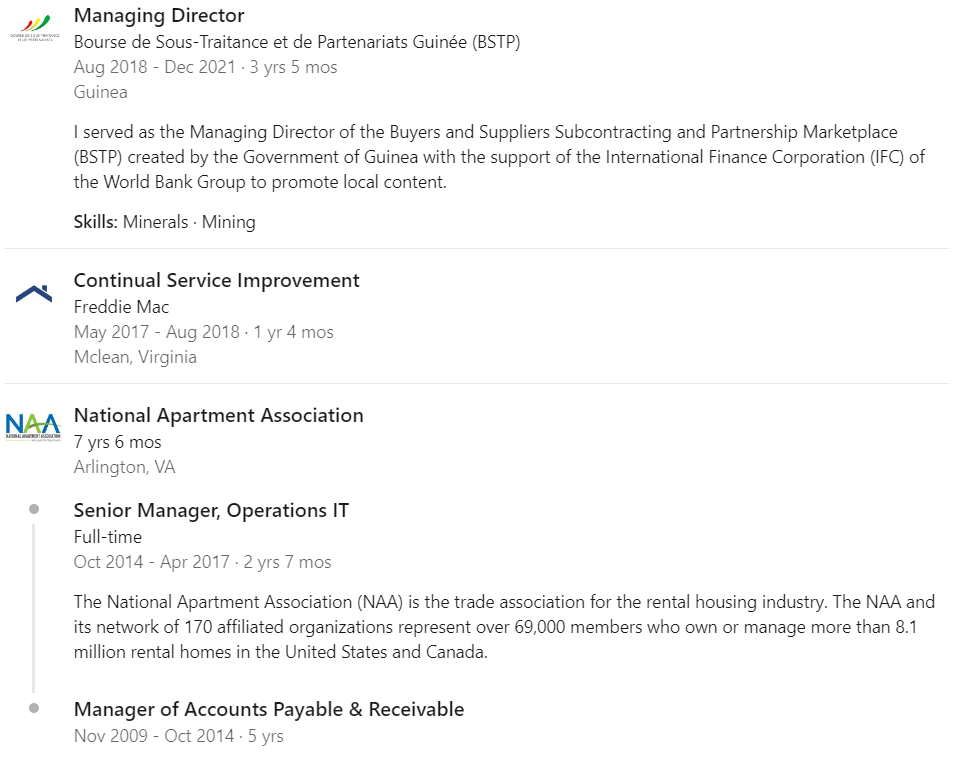Open the Managing Director position title
The image size is (962, 769).
coord(159,16)
